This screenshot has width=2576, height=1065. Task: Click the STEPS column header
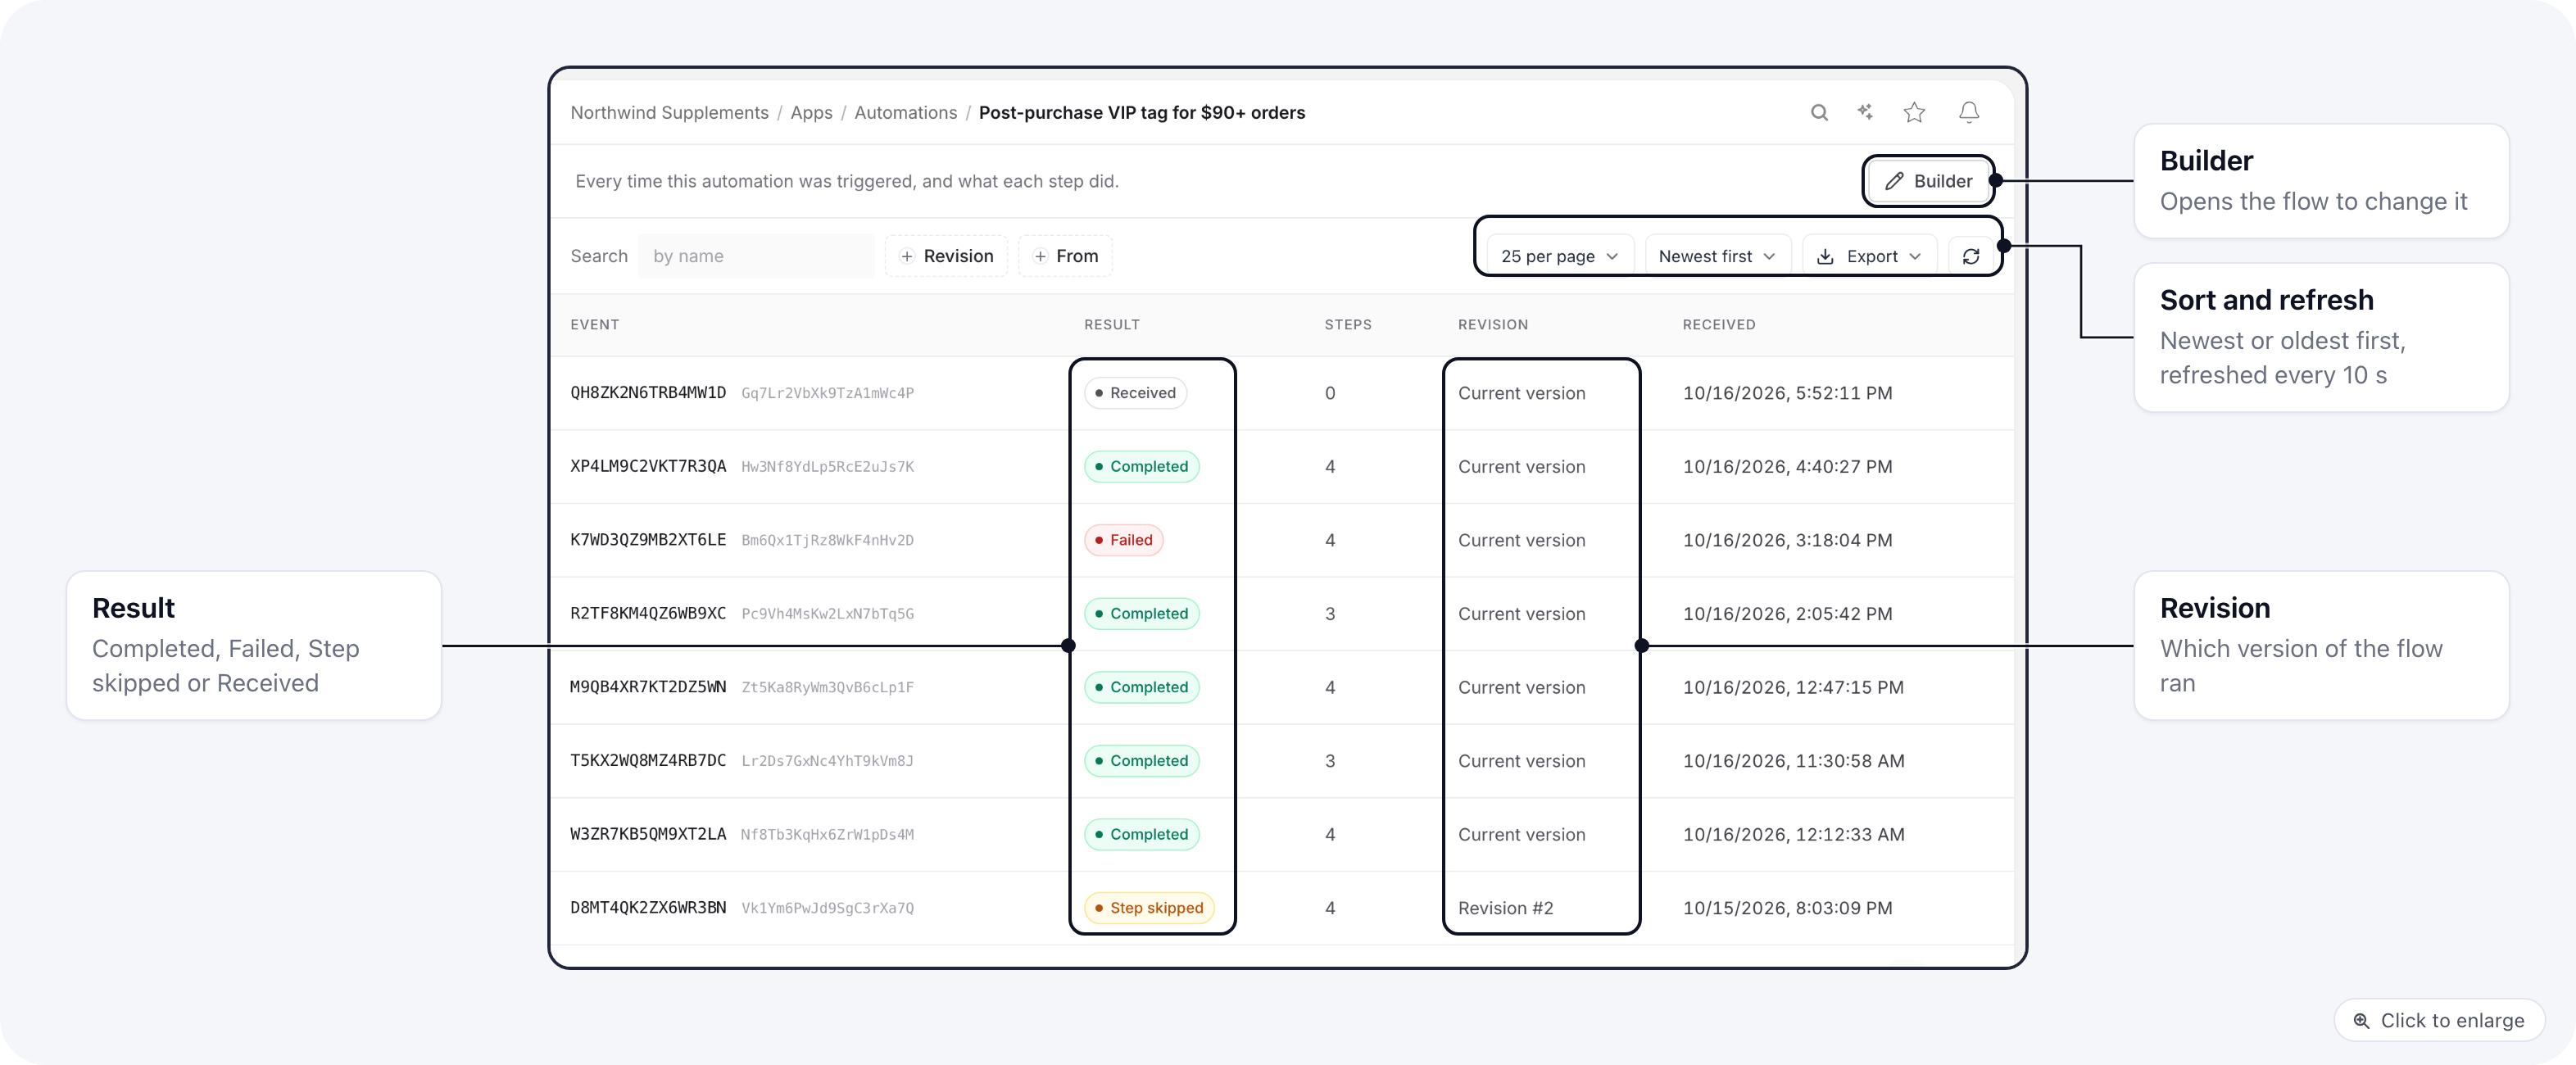pos(1347,325)
